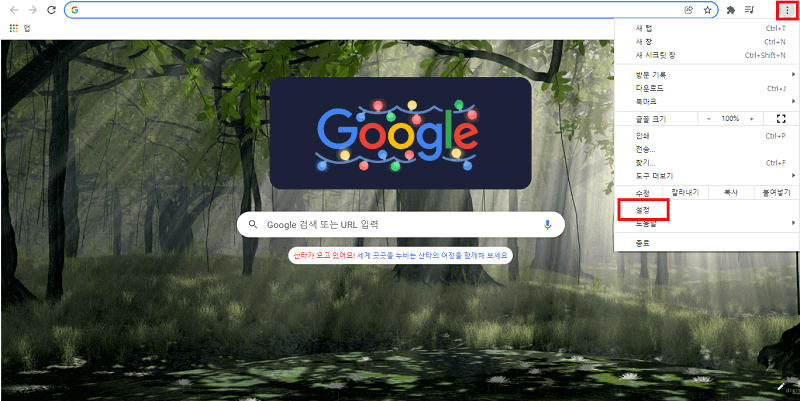Viewport: 800px width, 401px height.
Task: Expand the 도구 더보기 submenu
Action: tap(707, 176)
